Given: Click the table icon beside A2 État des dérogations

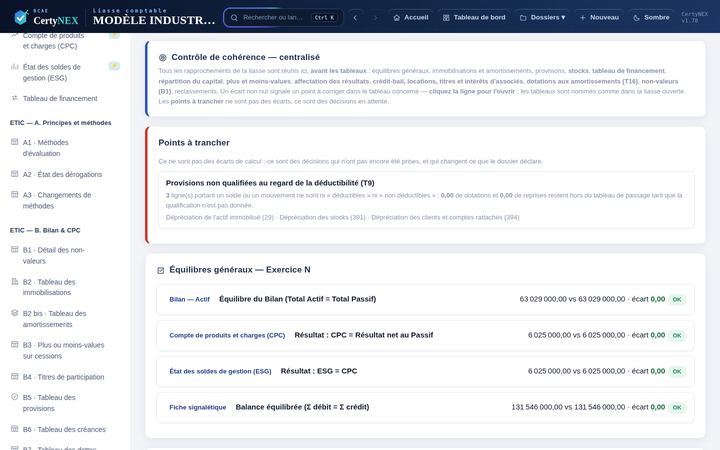Looking at the screenshot, I should 15,174.
